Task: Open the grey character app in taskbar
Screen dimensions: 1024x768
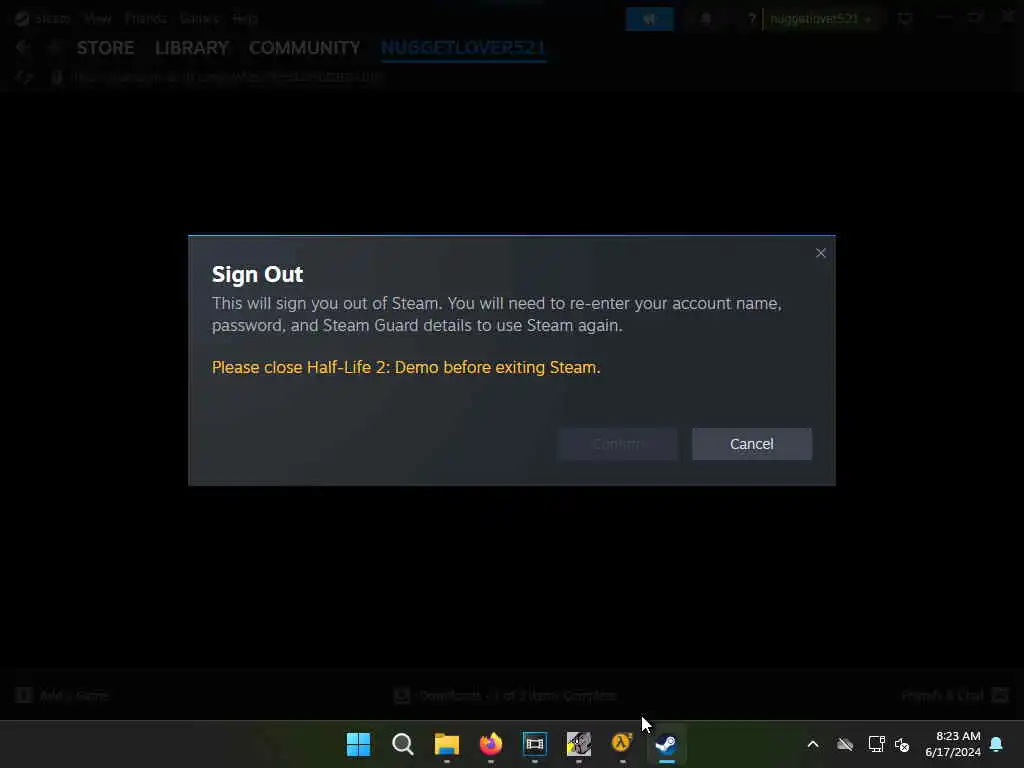Action: pos(579,744)
